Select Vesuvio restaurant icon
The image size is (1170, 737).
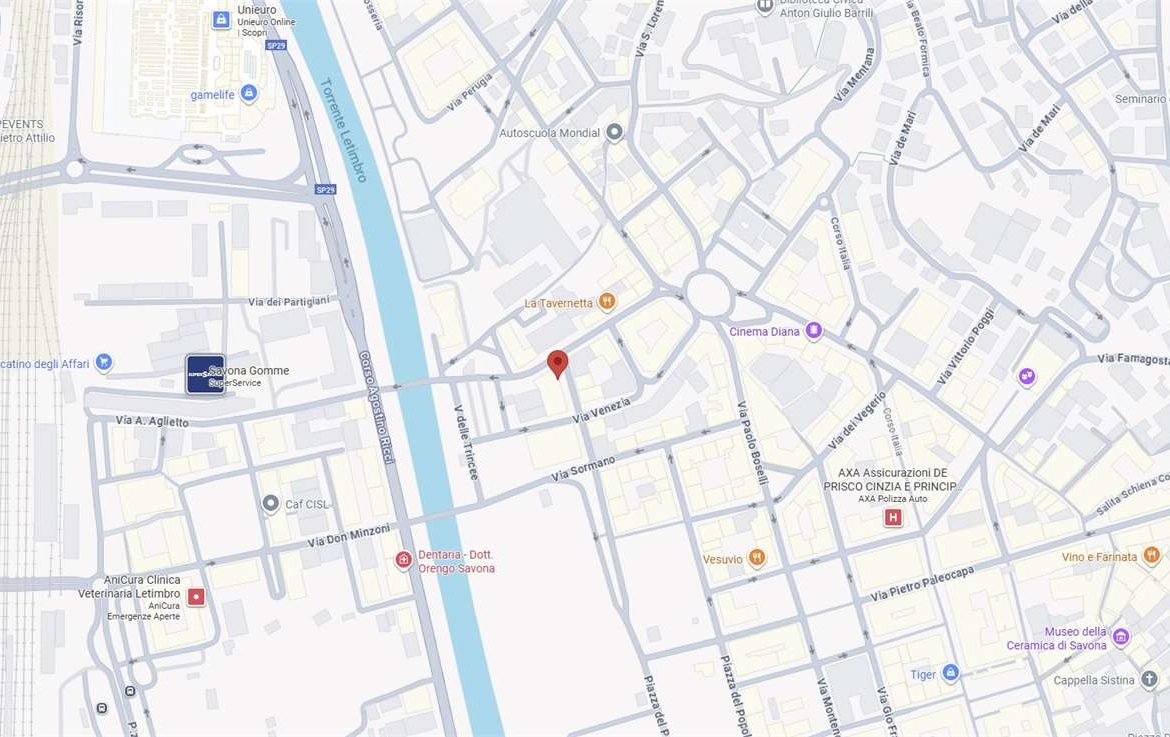757,559
